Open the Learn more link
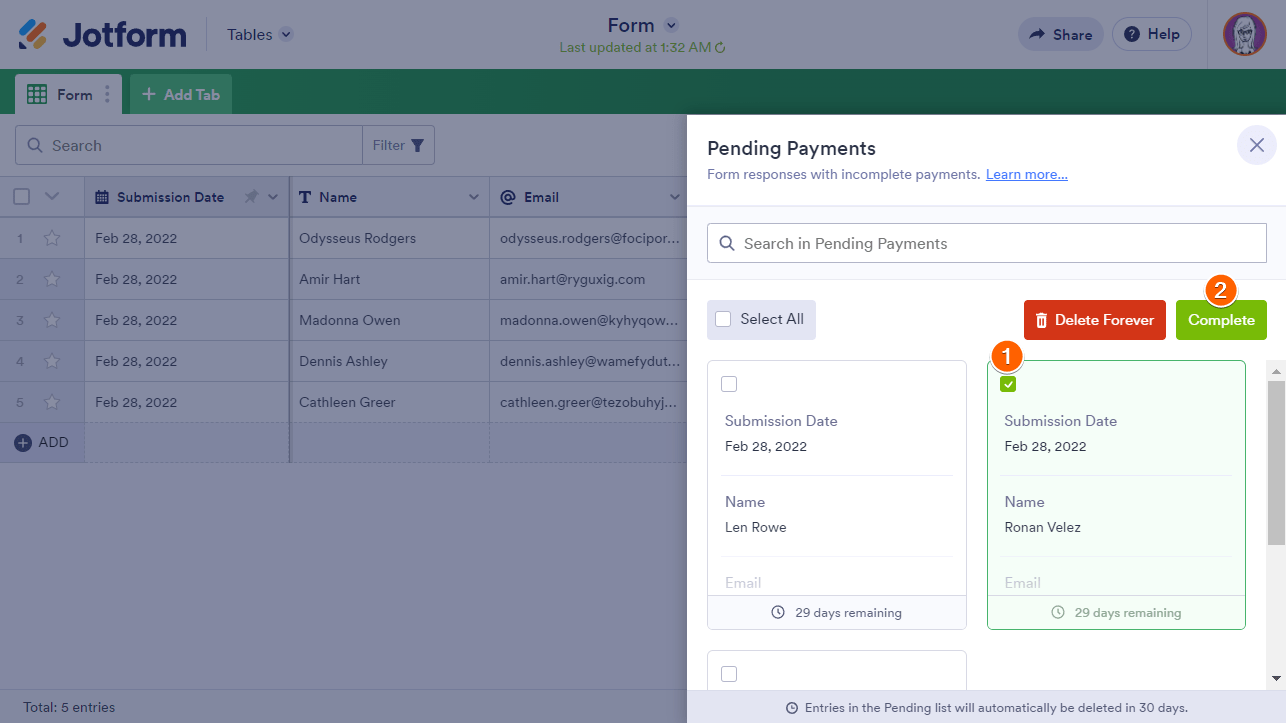This screenshot has height=723, width=1286. [1026, 175]
